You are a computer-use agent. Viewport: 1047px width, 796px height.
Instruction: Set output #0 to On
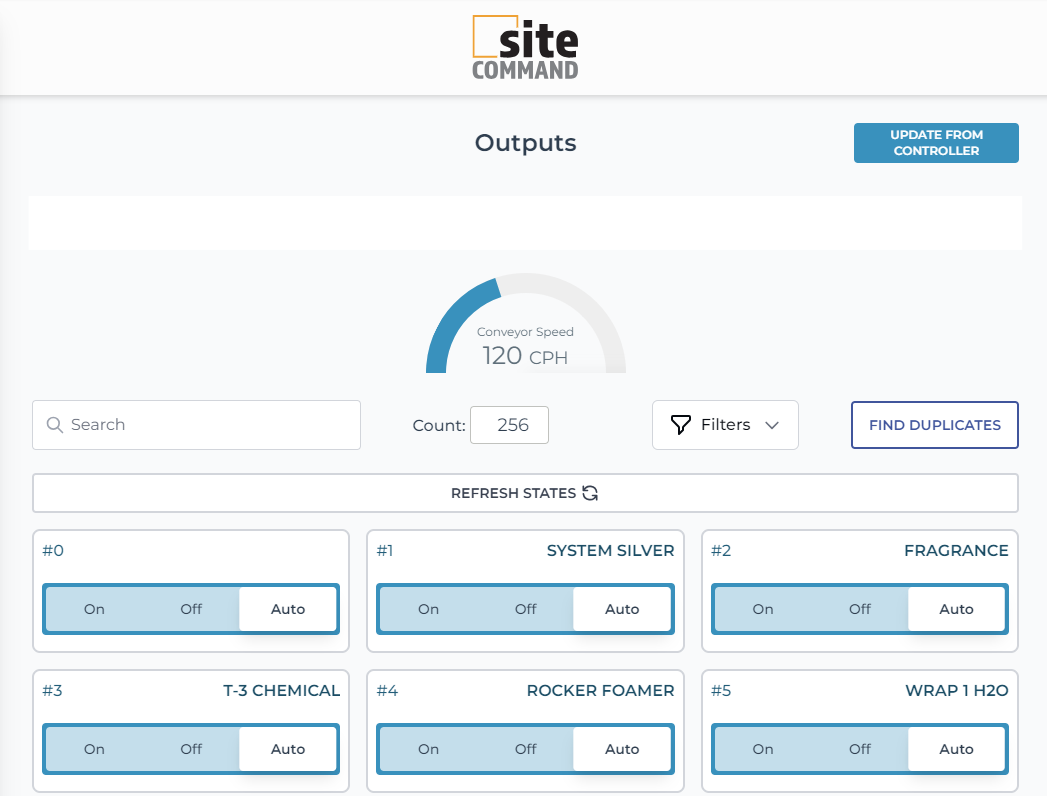click(94, 609)
